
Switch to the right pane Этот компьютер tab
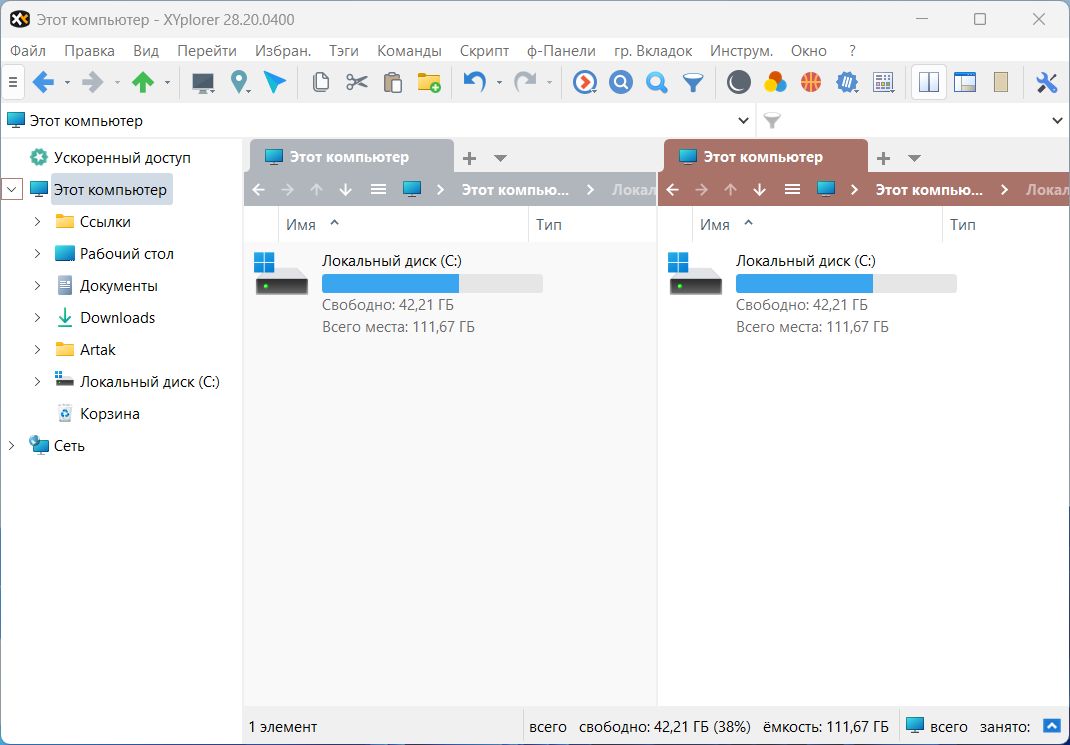pyautogui.click(x=763, y=157)
